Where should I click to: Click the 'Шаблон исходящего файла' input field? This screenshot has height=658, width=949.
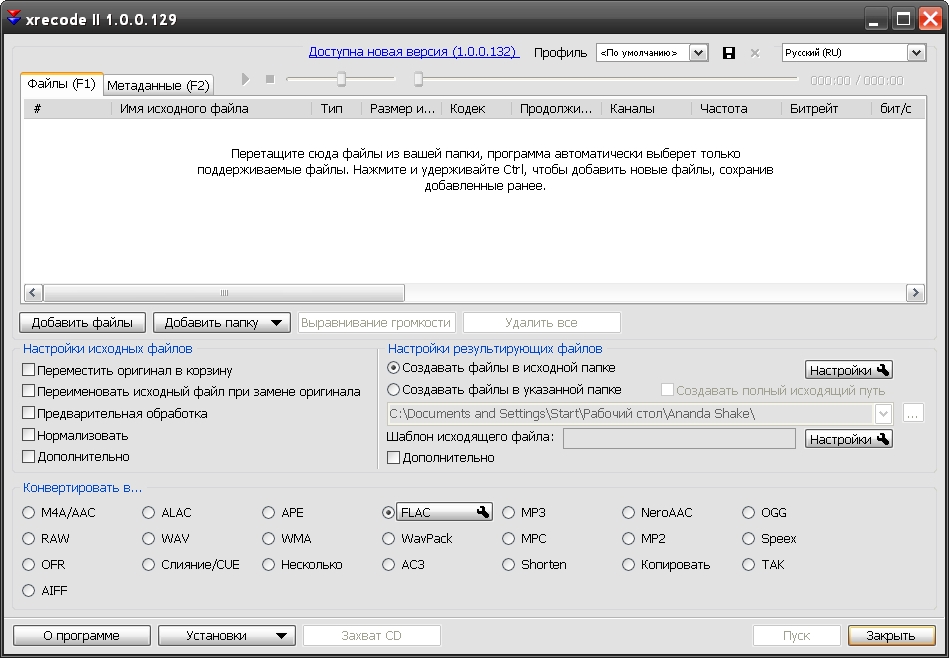tap(679, 439)
